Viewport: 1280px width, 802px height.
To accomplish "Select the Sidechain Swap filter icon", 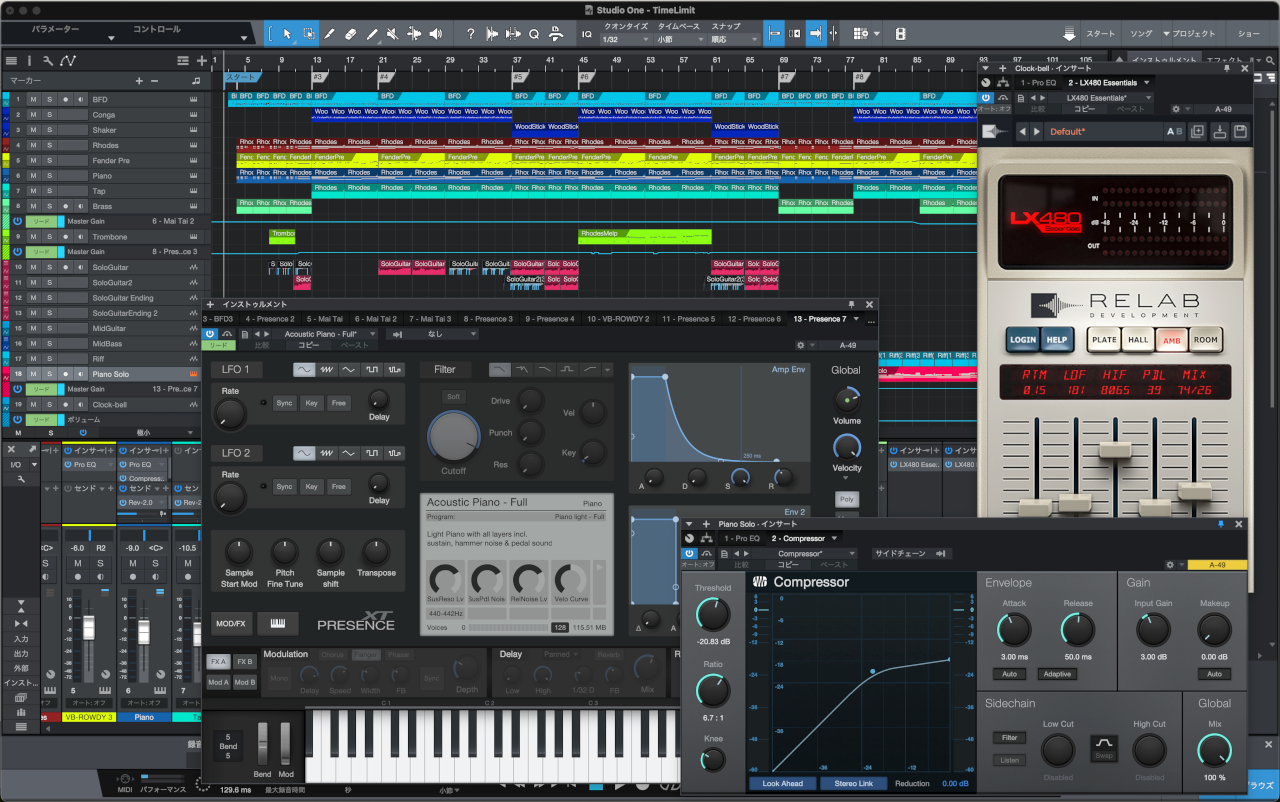I will [x=1103, y=747].
